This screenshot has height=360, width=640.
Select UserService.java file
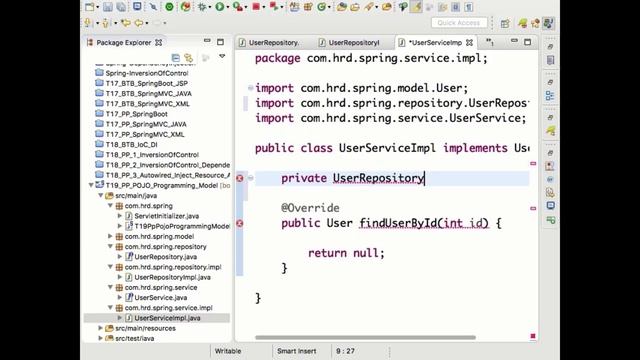160,298
